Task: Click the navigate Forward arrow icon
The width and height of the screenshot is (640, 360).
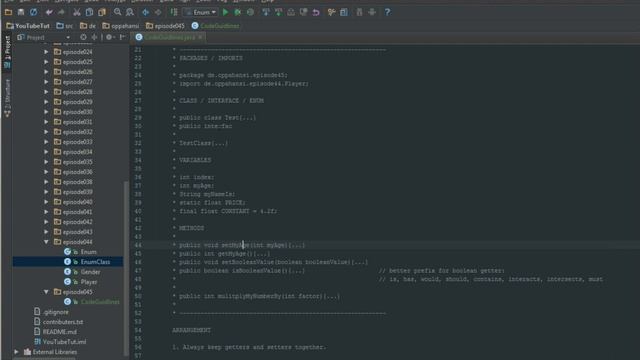Action: [158, 12]
